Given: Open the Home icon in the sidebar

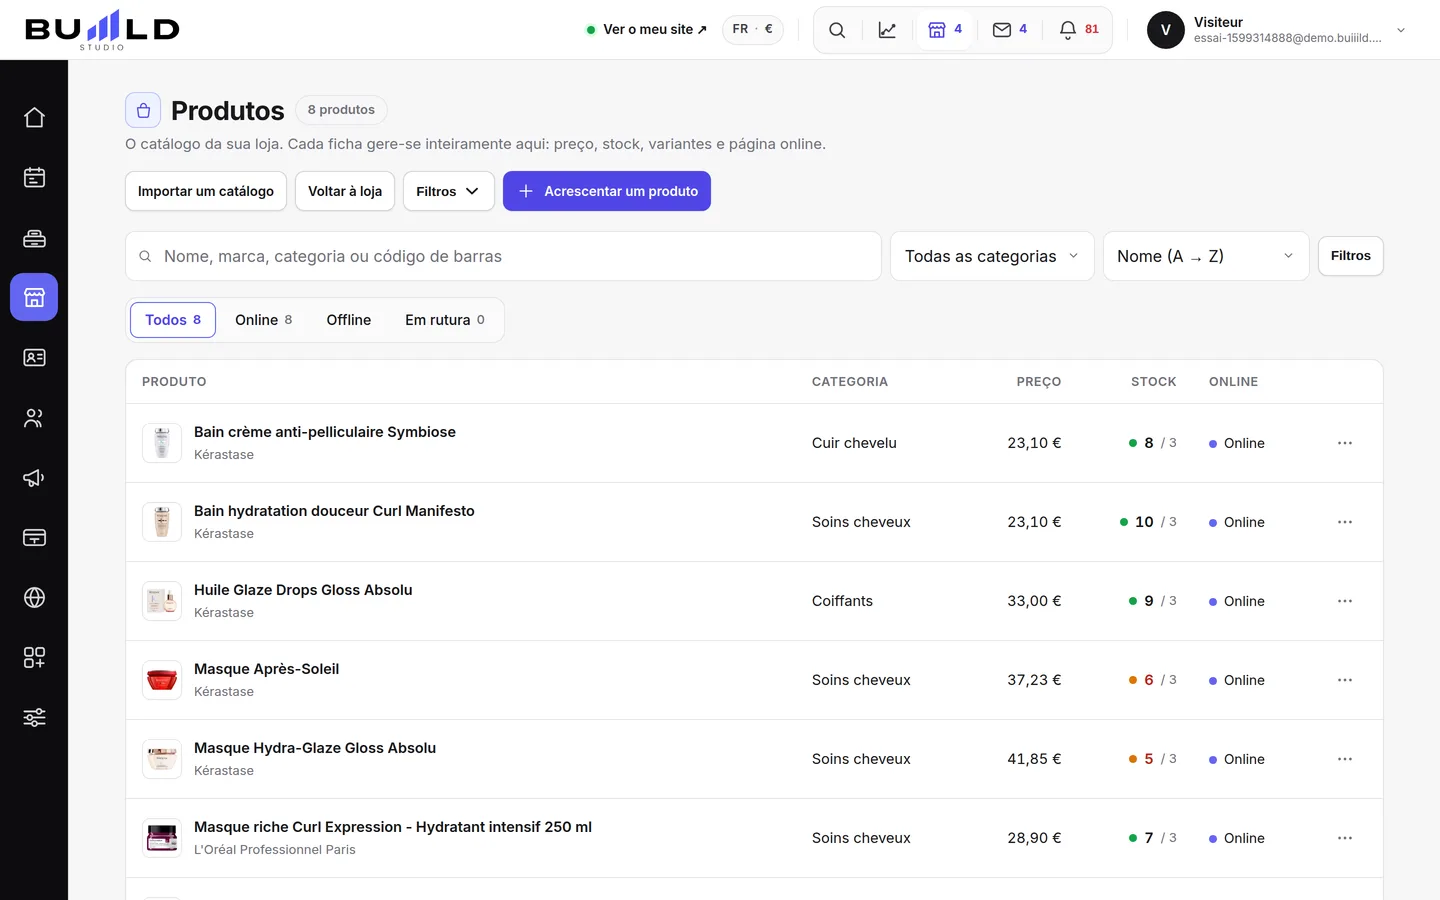Looking at the screenshot, I should [x=34, y=118].
